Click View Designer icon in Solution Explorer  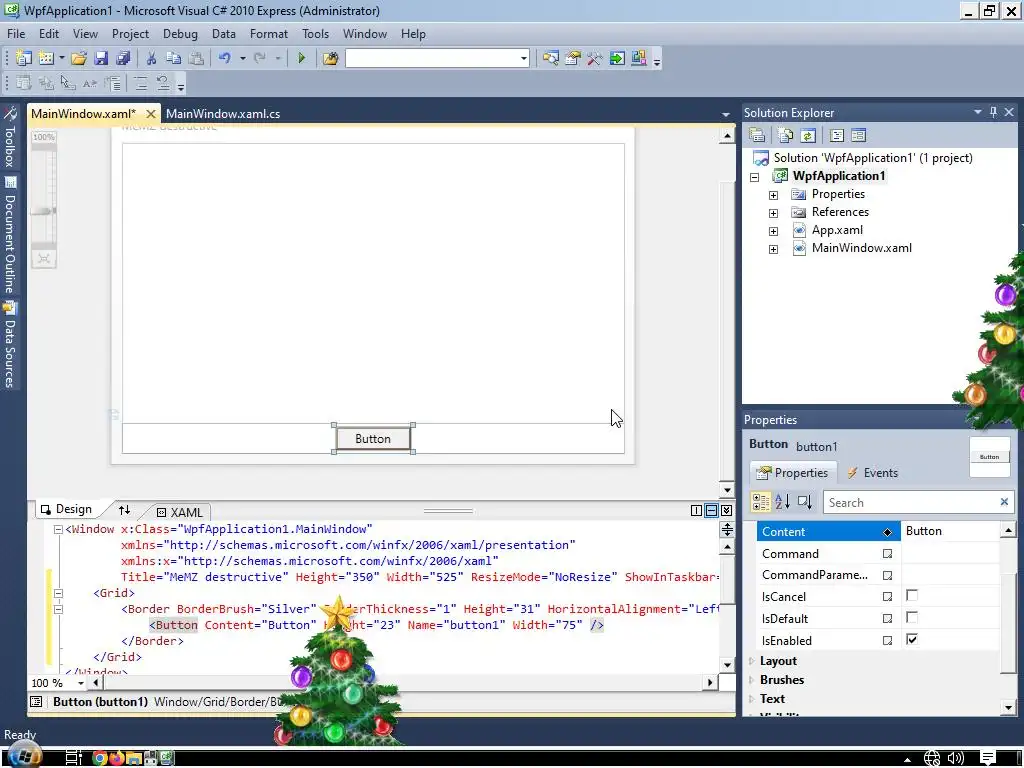pos(859,135)
